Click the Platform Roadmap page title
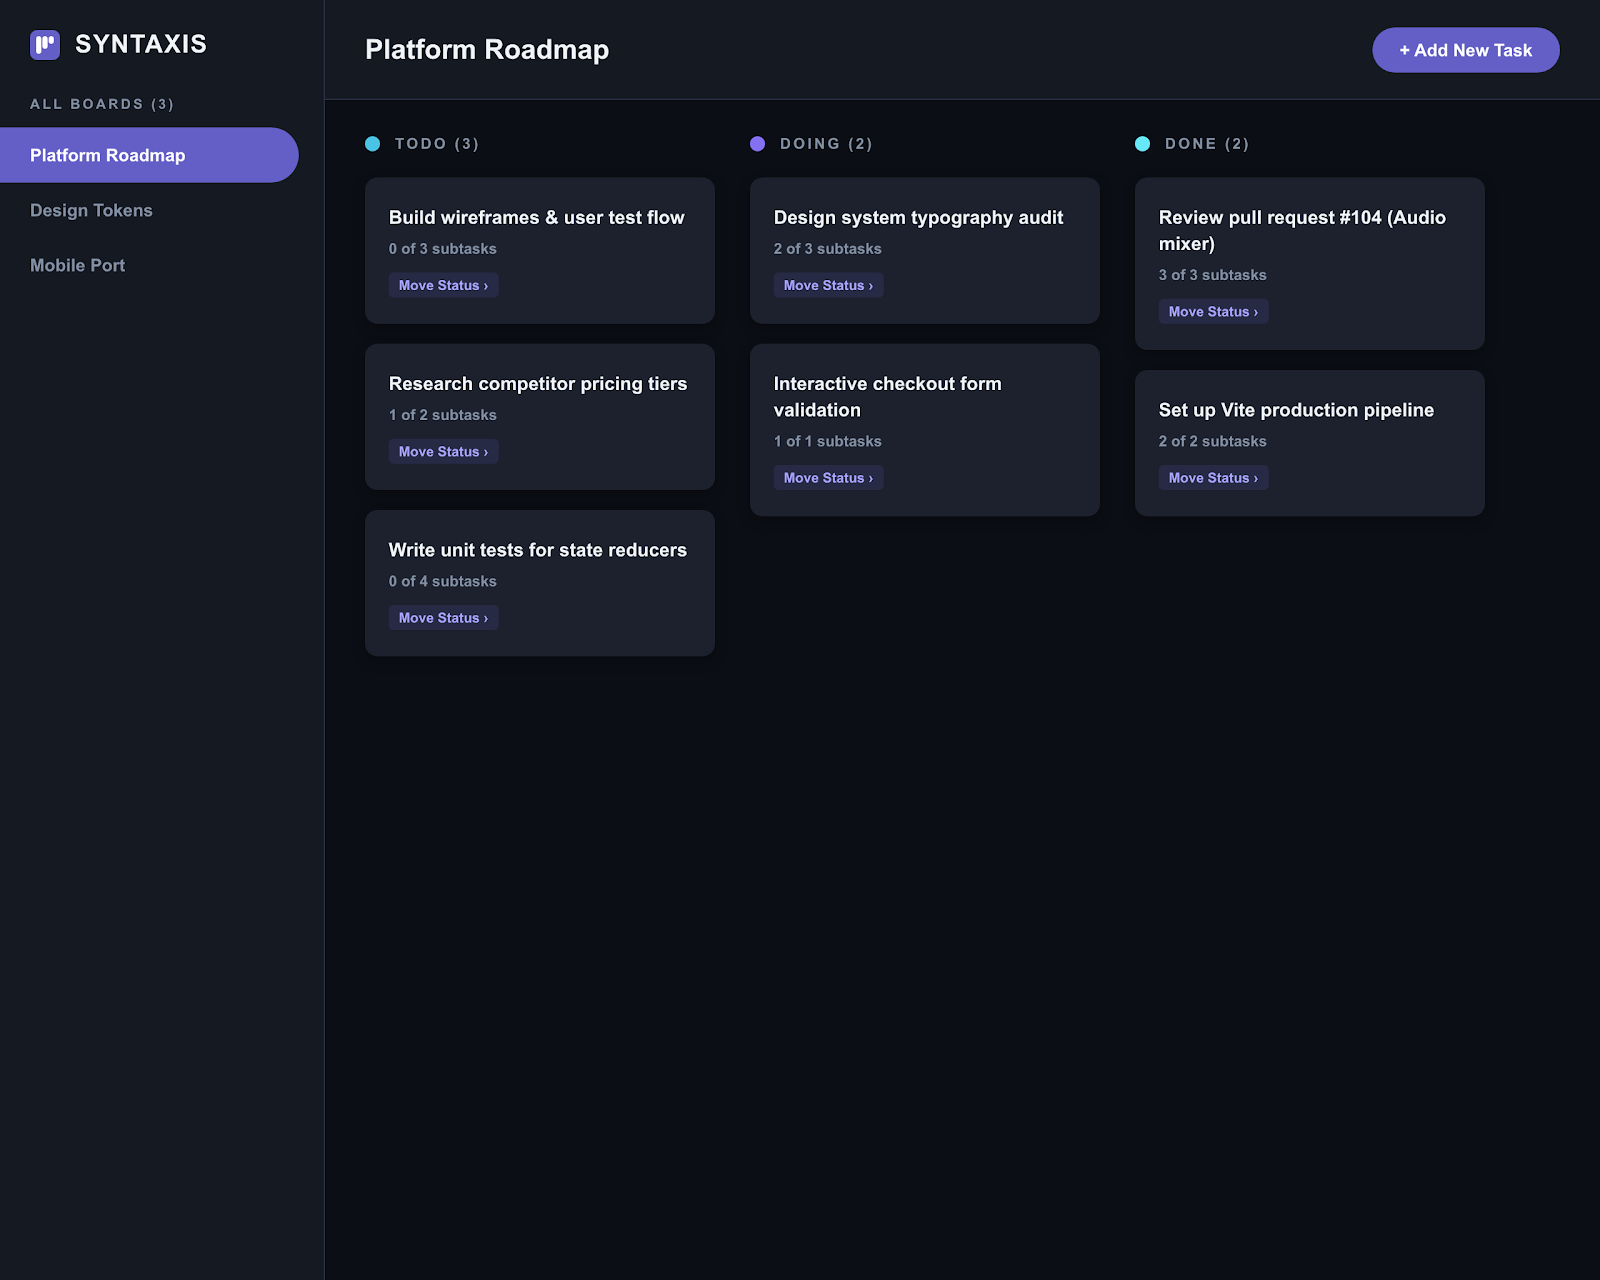This screenshot has width=1600, height=1280. pos(487,50)
